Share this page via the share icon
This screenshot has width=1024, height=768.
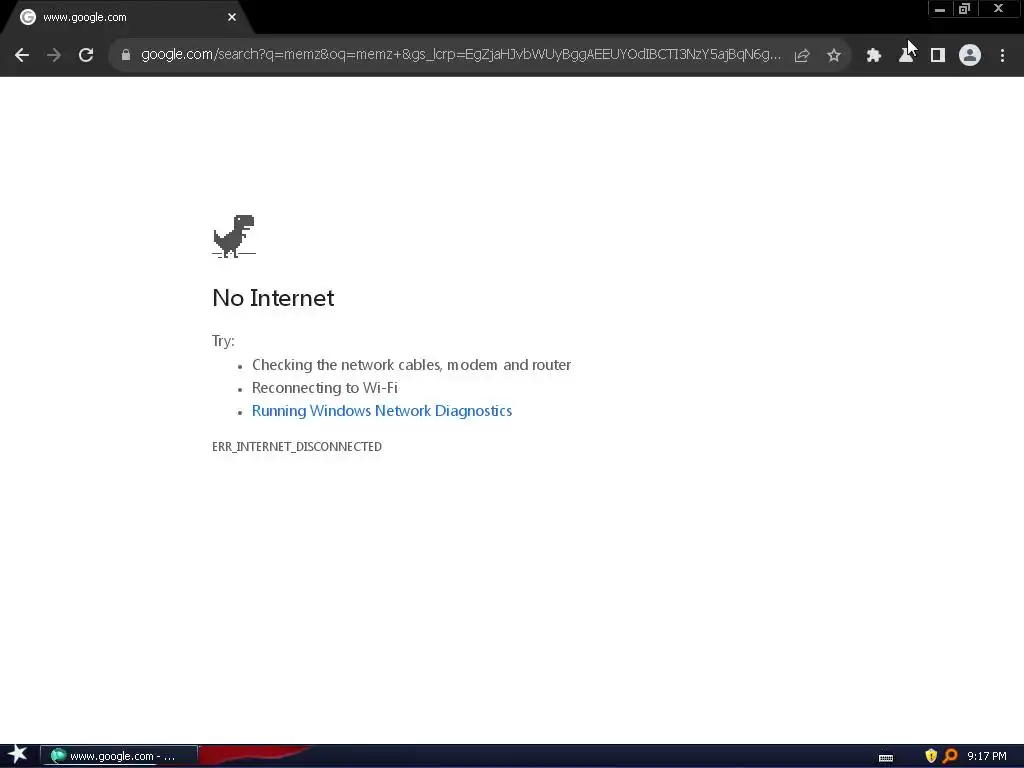[x=802, y=56]
